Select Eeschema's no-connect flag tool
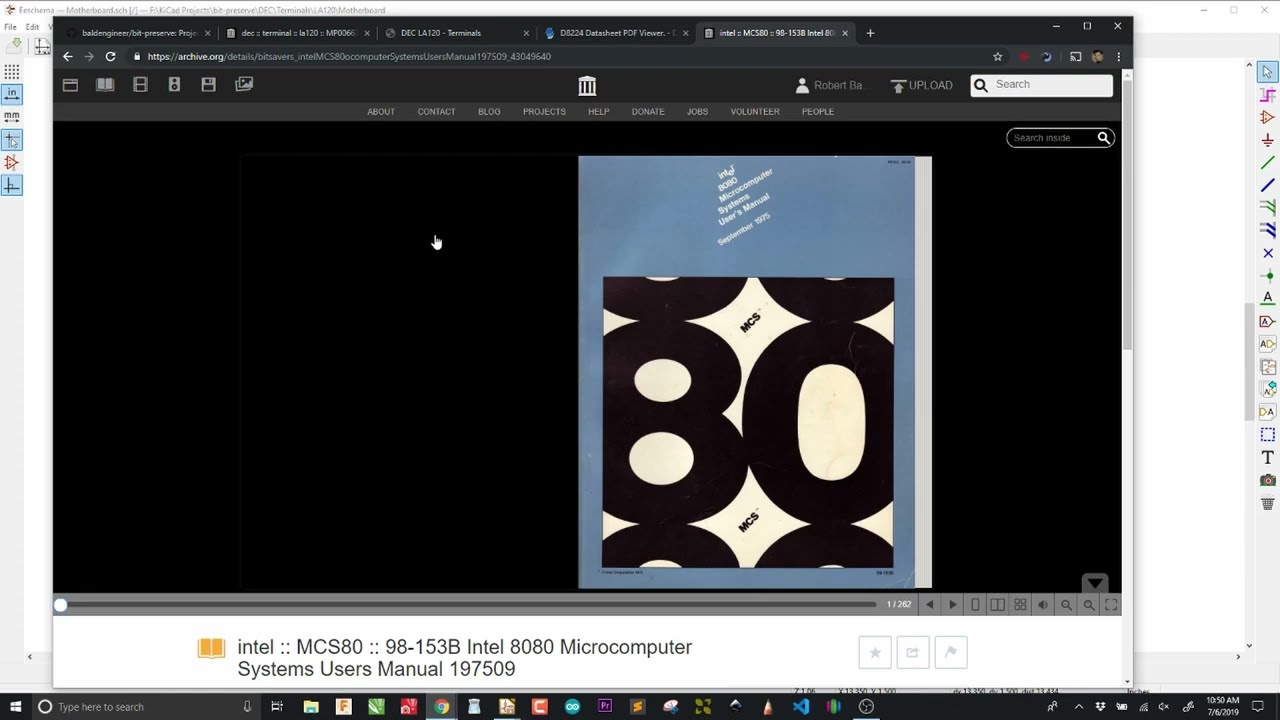Screen dimensions: 1280x720 1267,253
